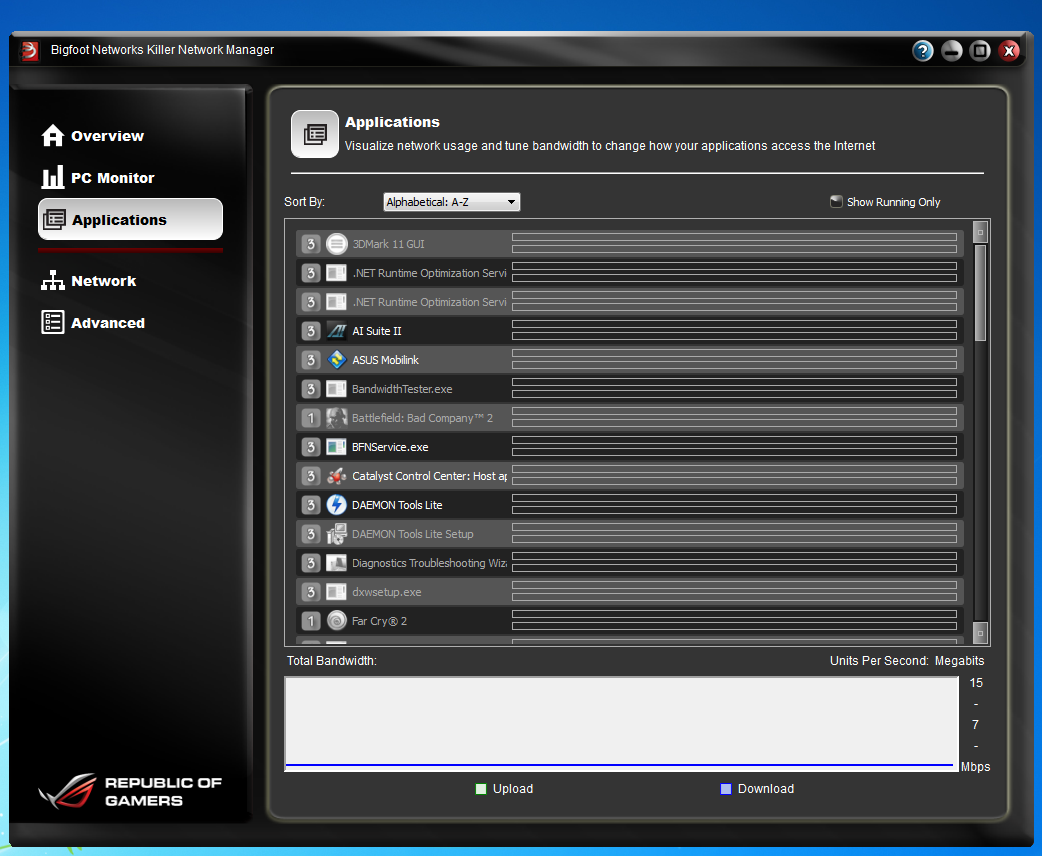Open help with the question mark button
Image resolution: width=1042 pixels, height=856 pixels.
(x=922, y=51)
